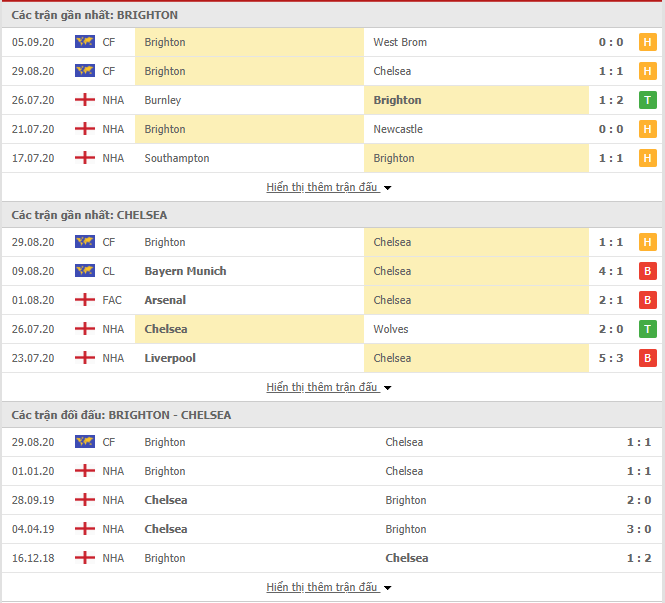Click the world flag icon on Bayern Munich CL row
The width and height of the screenshot is (665, 603).
tap(85, 271)
